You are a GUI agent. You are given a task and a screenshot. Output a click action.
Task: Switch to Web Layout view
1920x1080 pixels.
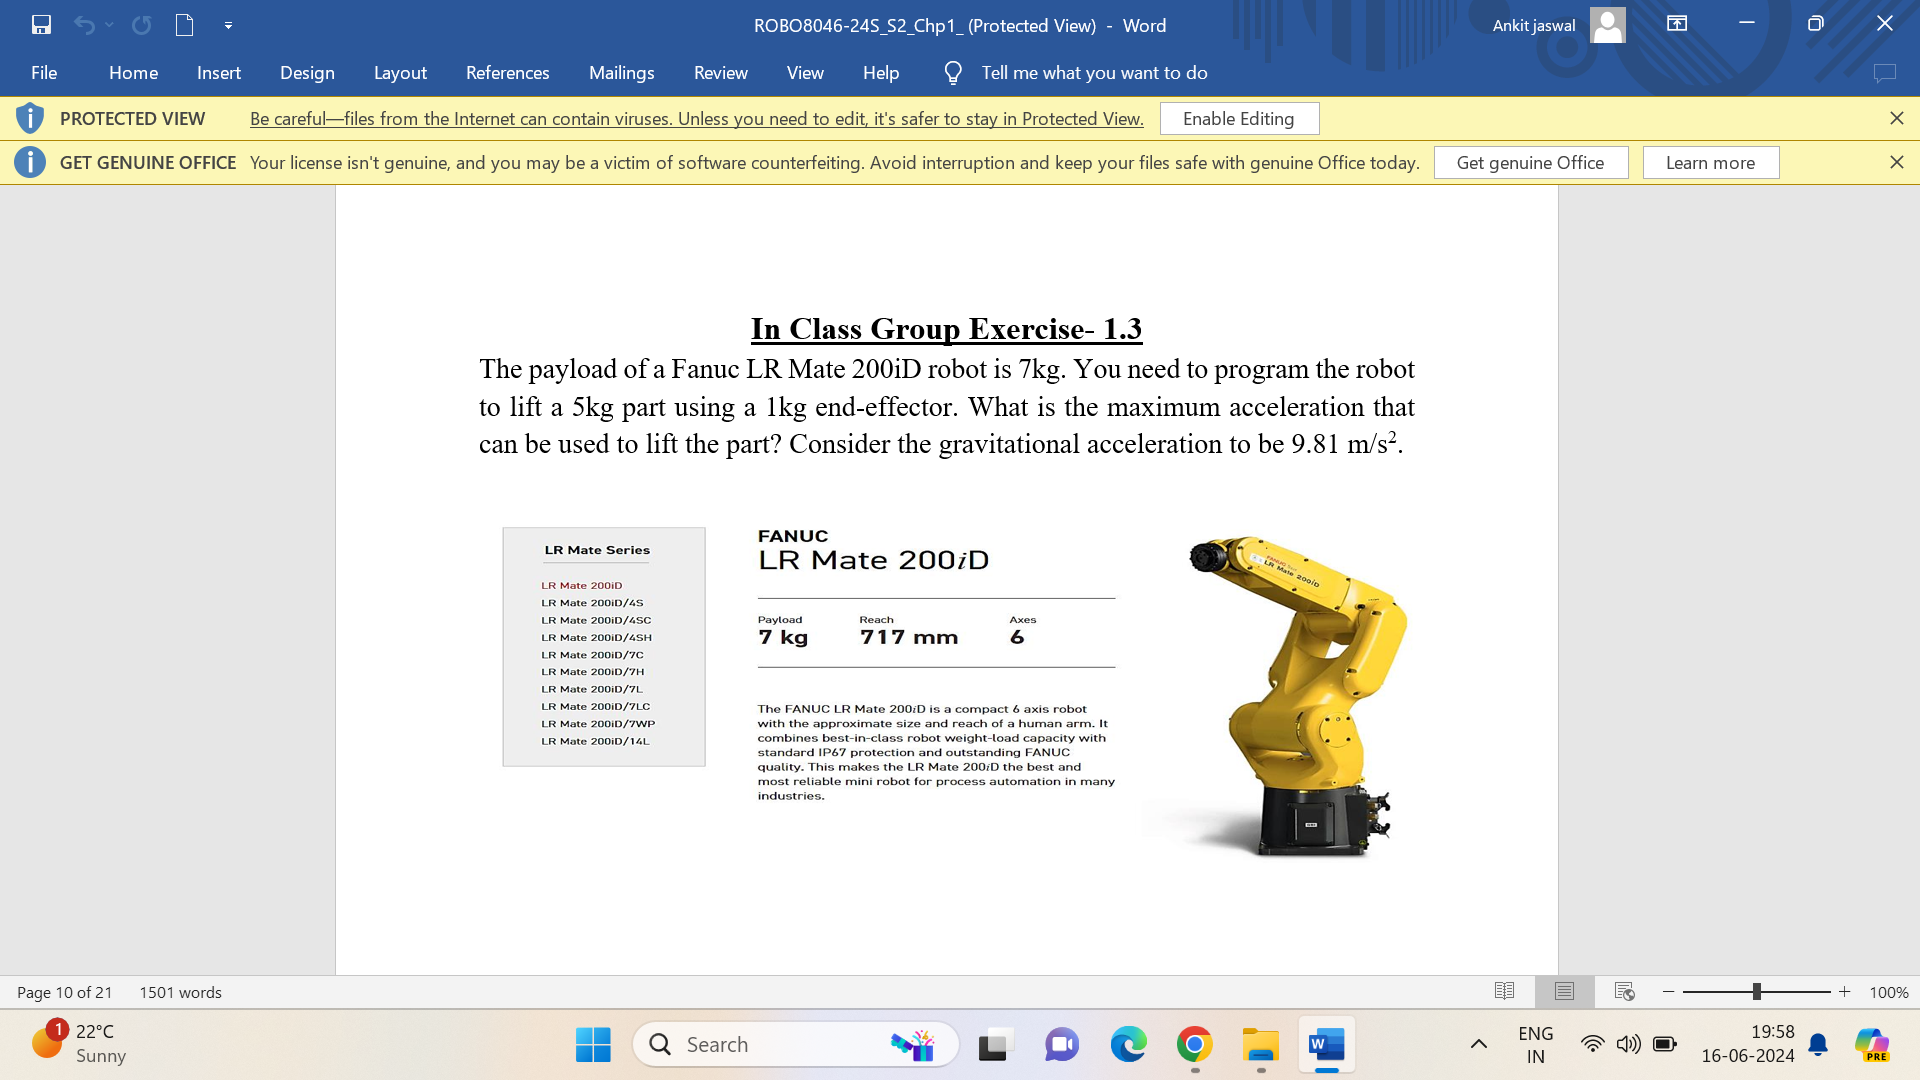pos(1623,992)
